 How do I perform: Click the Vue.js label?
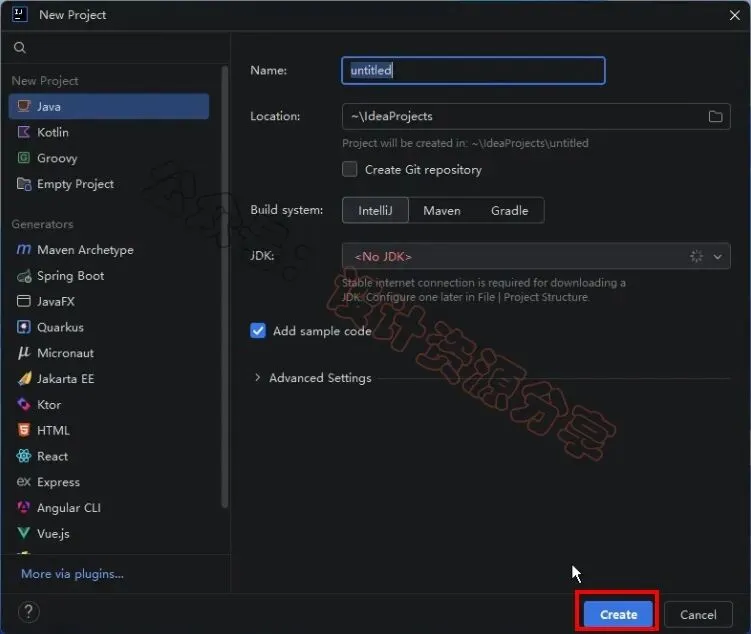click(x=53, y=533)
